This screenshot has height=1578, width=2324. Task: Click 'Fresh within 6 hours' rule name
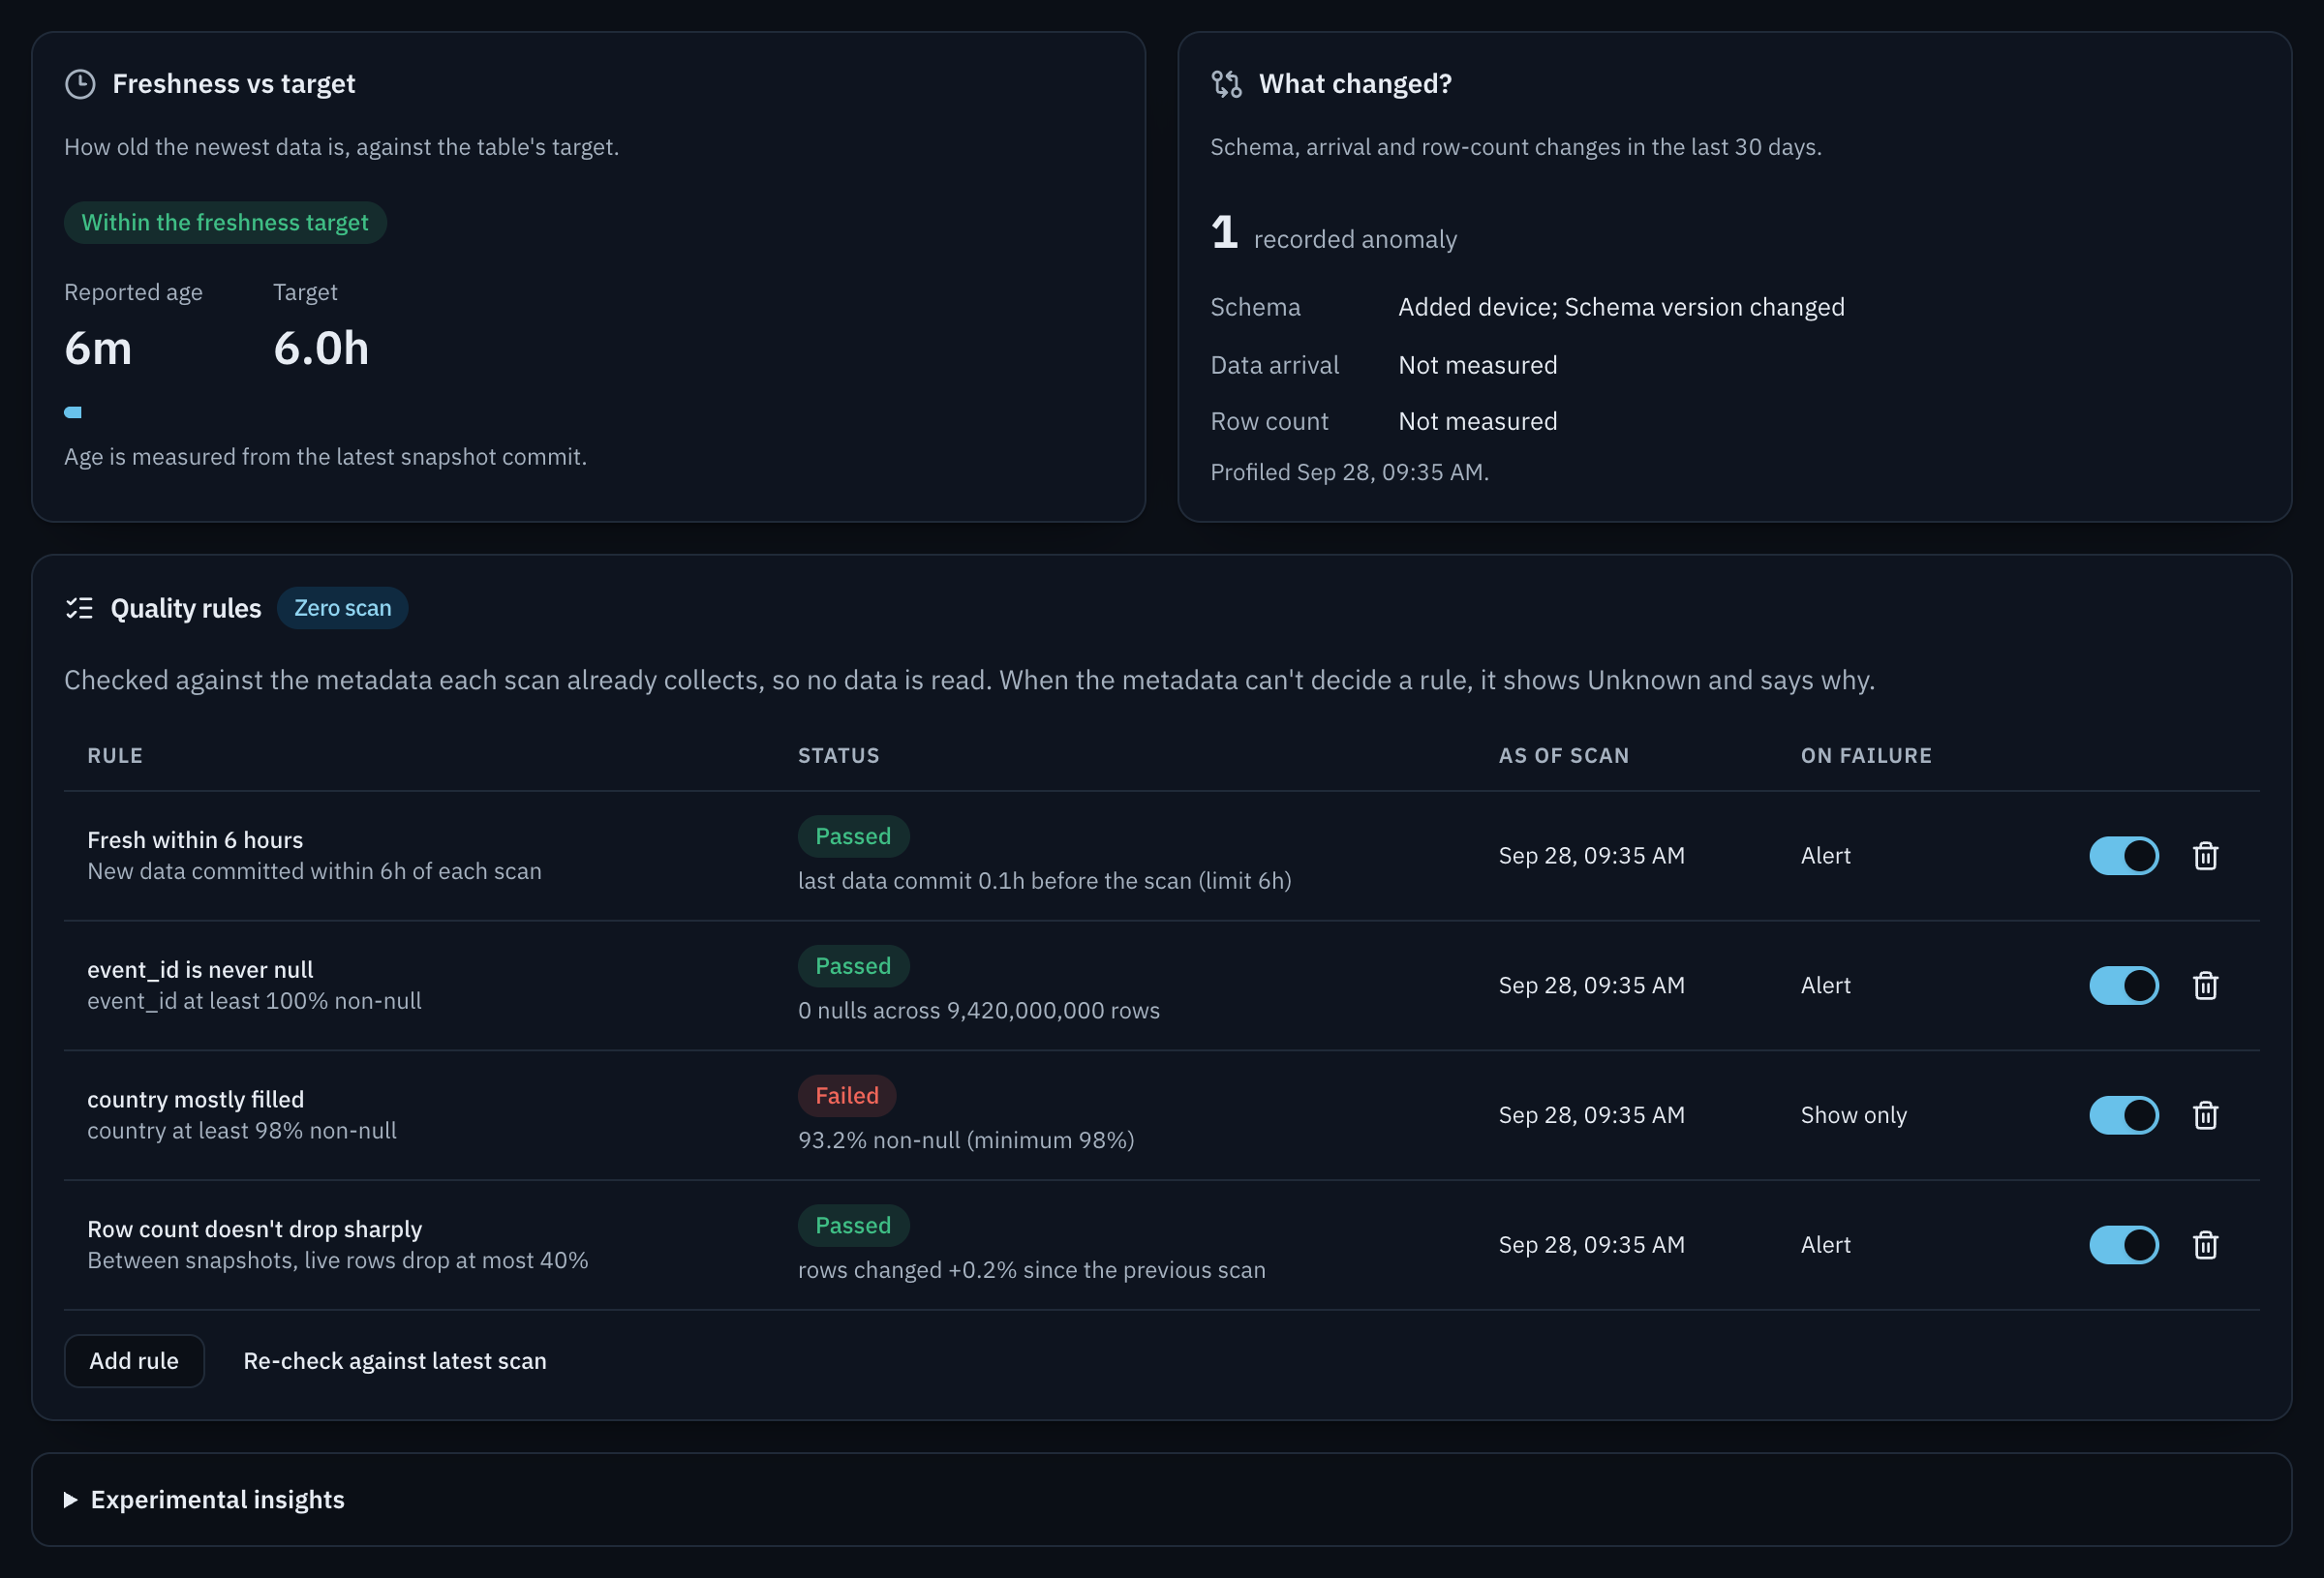pyautogui.click(x=195, y=840)
